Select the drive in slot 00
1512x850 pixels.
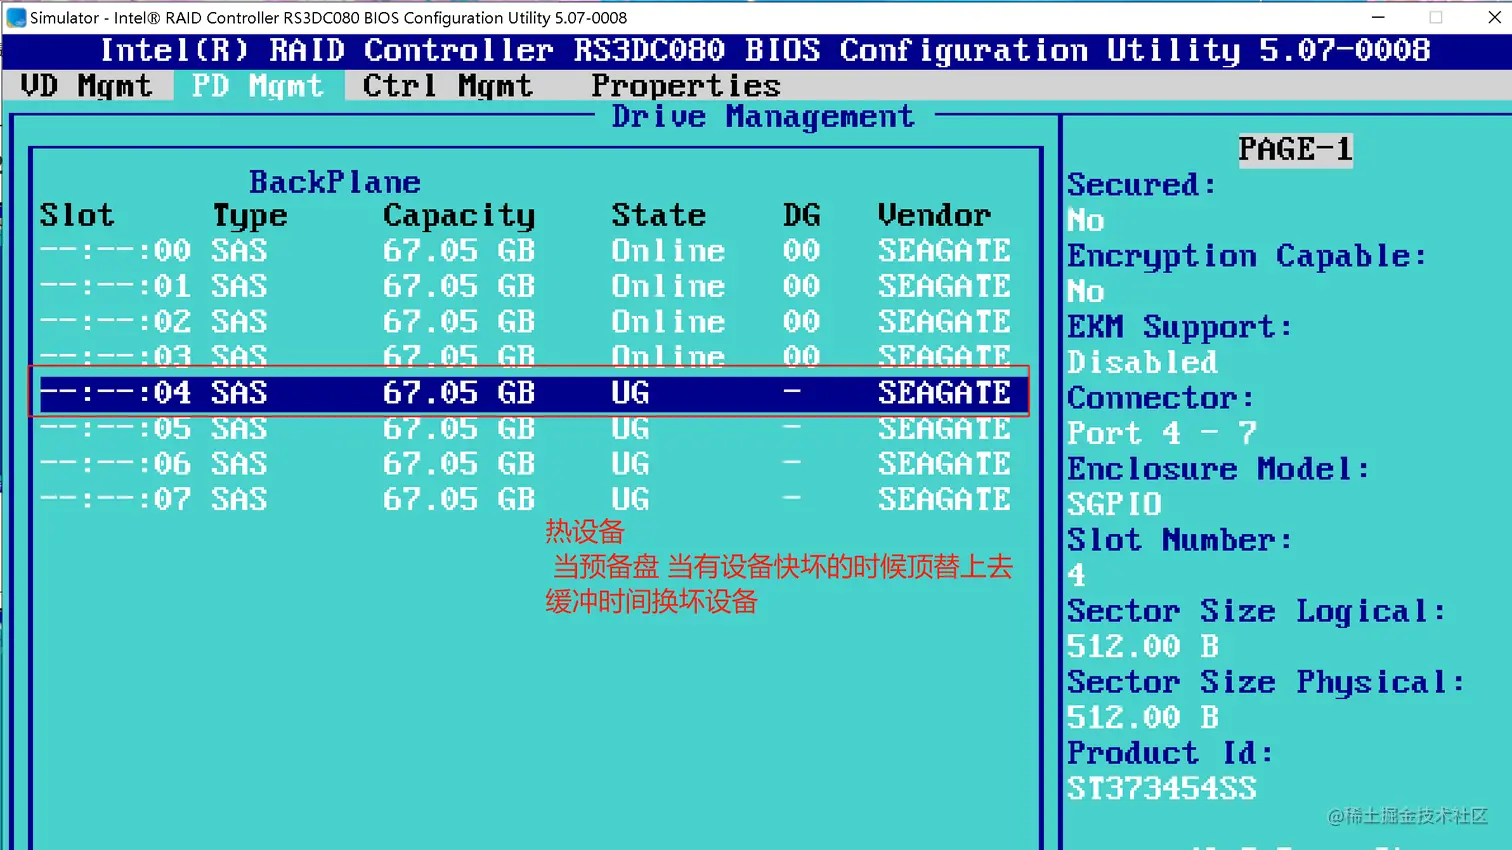click(x=525, y=250)
